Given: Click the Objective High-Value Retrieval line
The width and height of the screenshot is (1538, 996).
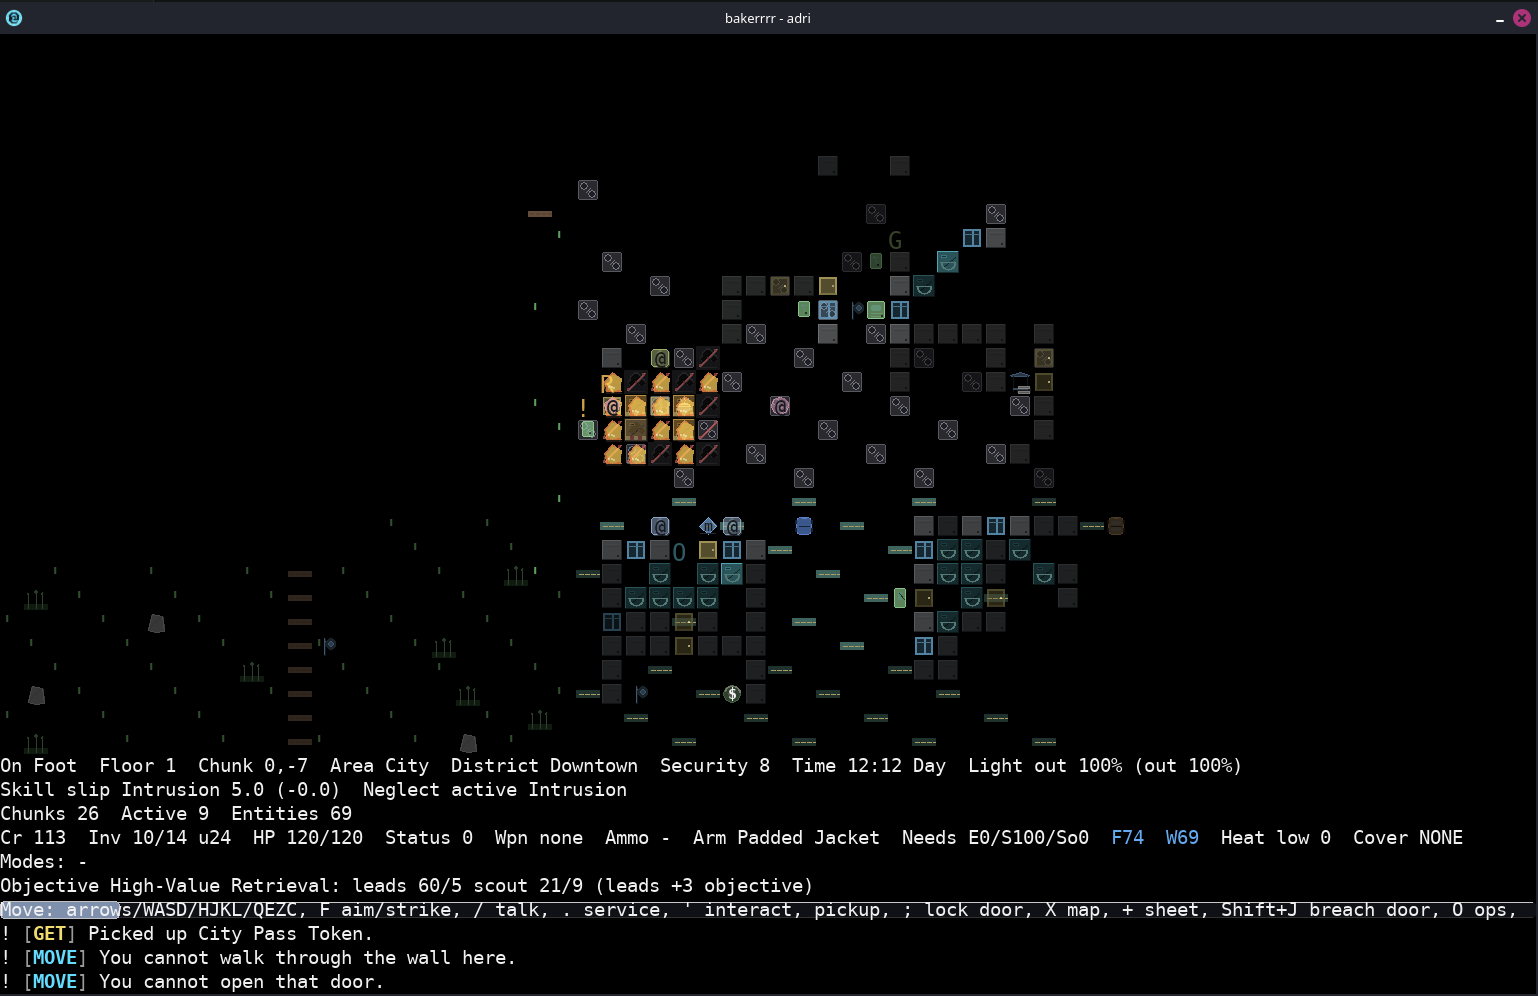Looking at the screenshot, I should tap(406, 886).
